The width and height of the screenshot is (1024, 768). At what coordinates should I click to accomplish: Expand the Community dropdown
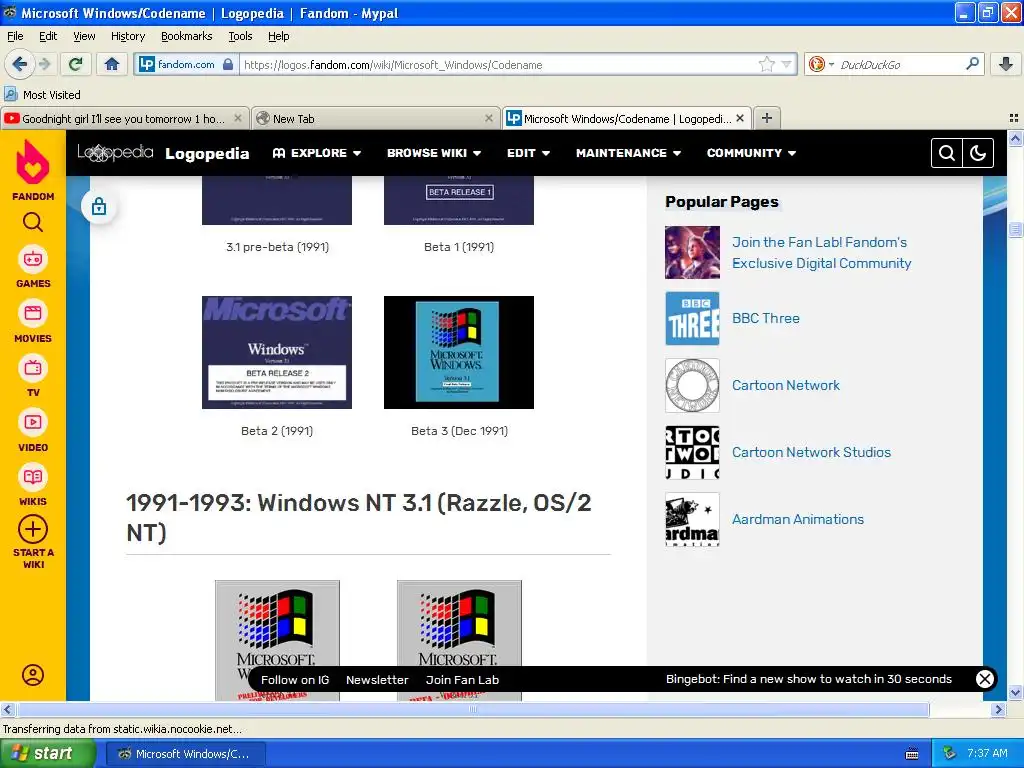[751, 153]
